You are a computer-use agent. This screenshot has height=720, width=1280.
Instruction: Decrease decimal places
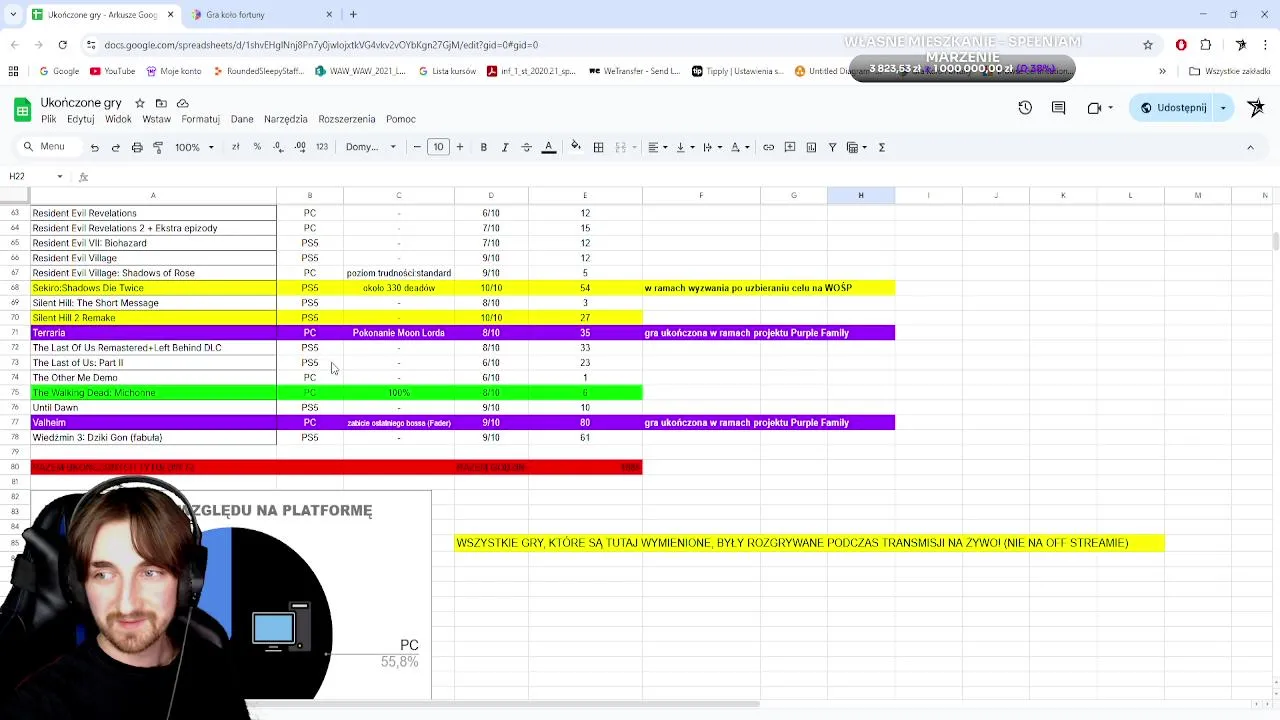pos(278,147)
